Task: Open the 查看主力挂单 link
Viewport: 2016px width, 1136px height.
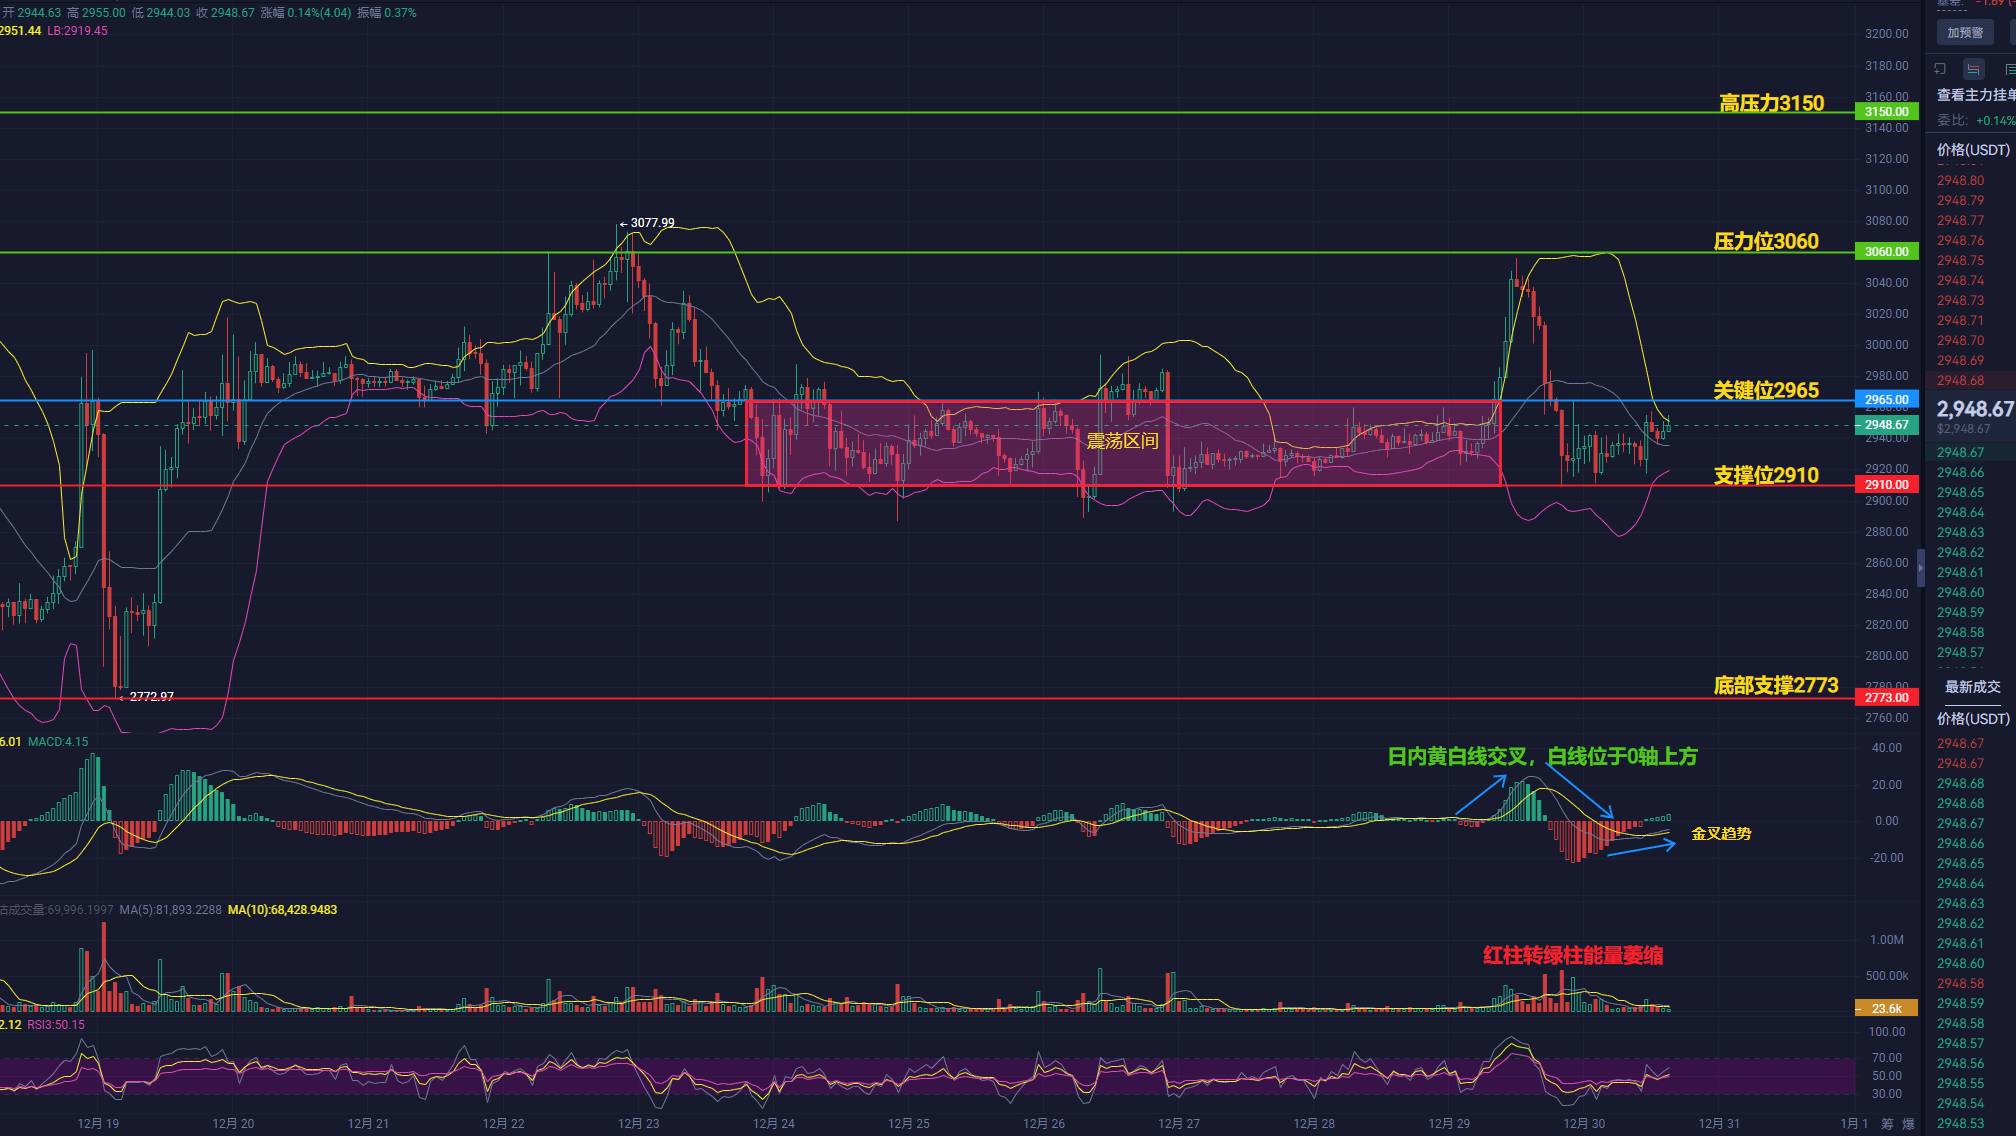Action: coord(1975,95)
